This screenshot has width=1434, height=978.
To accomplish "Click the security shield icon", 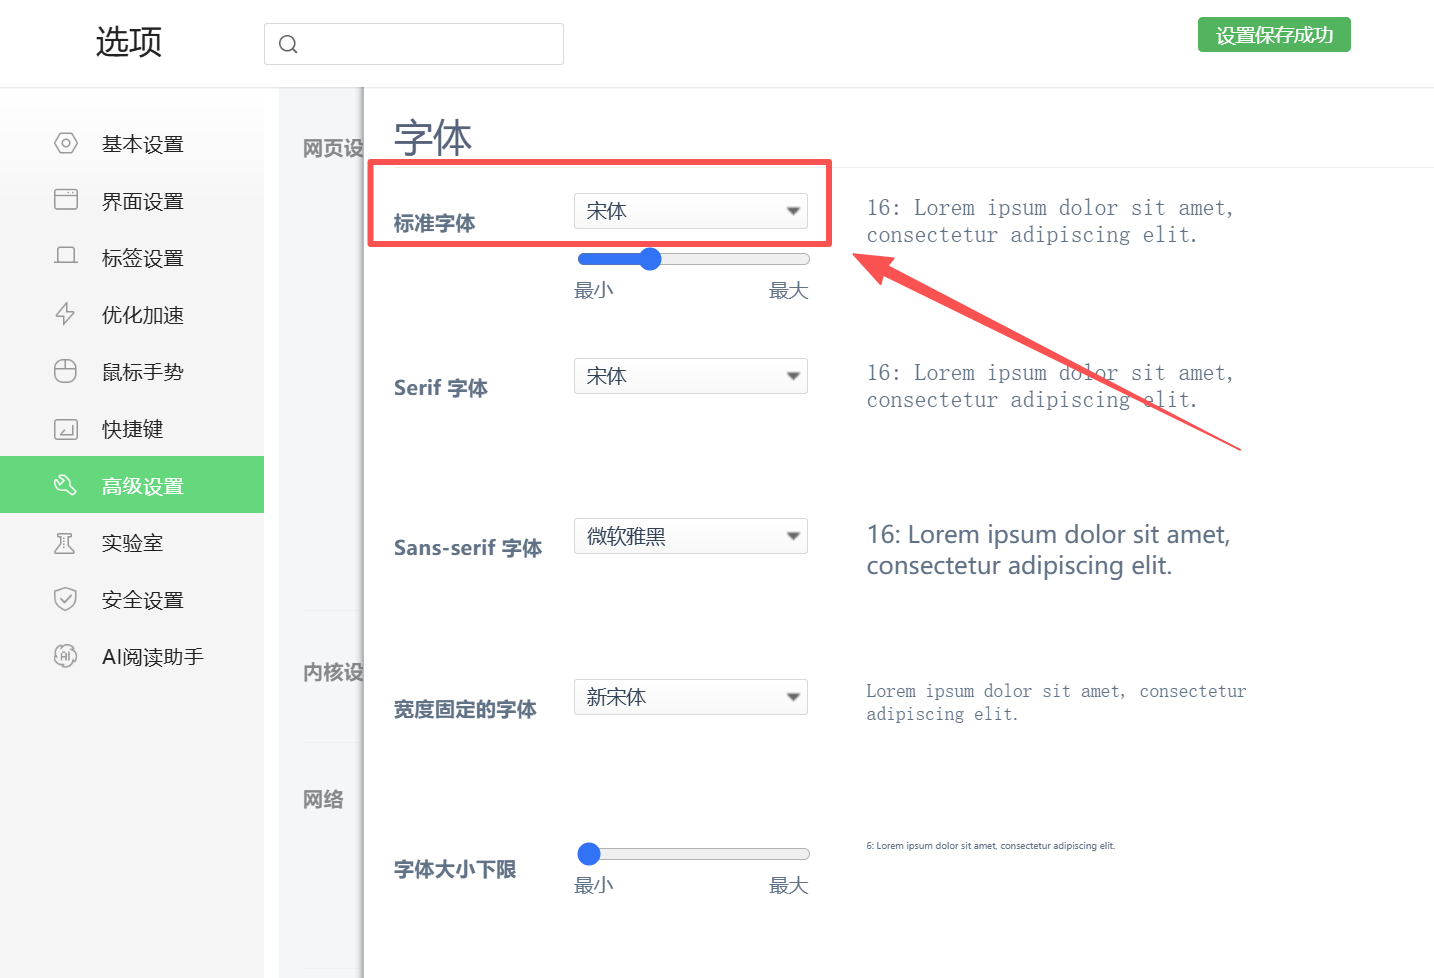I will pyautogui.click(x=65, y=600).
